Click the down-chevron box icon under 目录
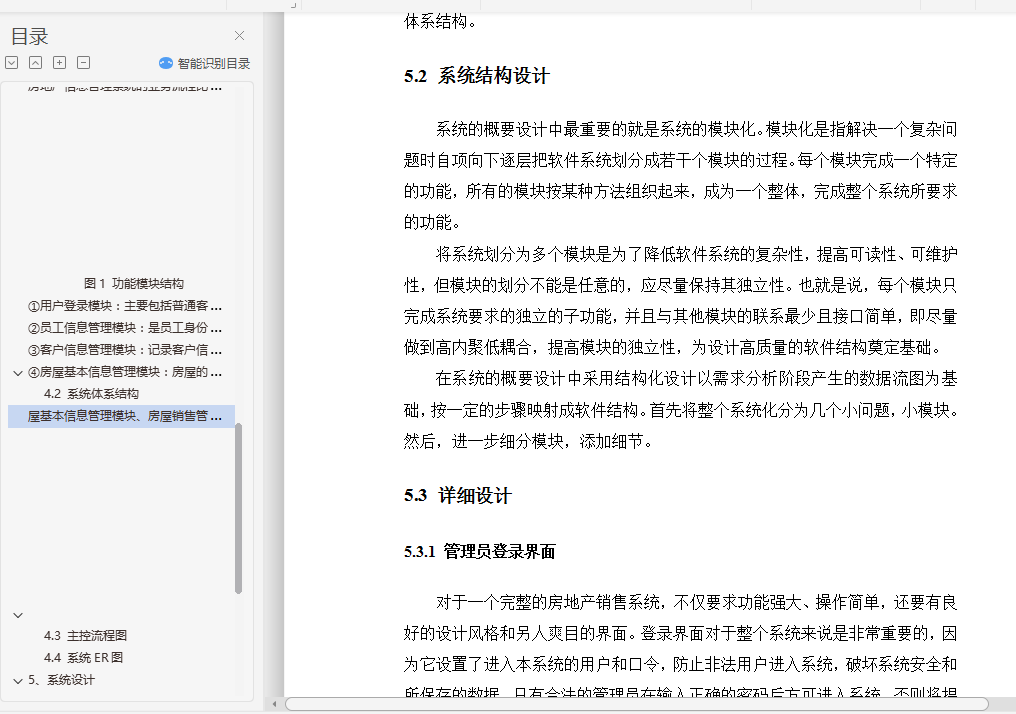This screenshot has height=714, width=1016. (12, 62)
